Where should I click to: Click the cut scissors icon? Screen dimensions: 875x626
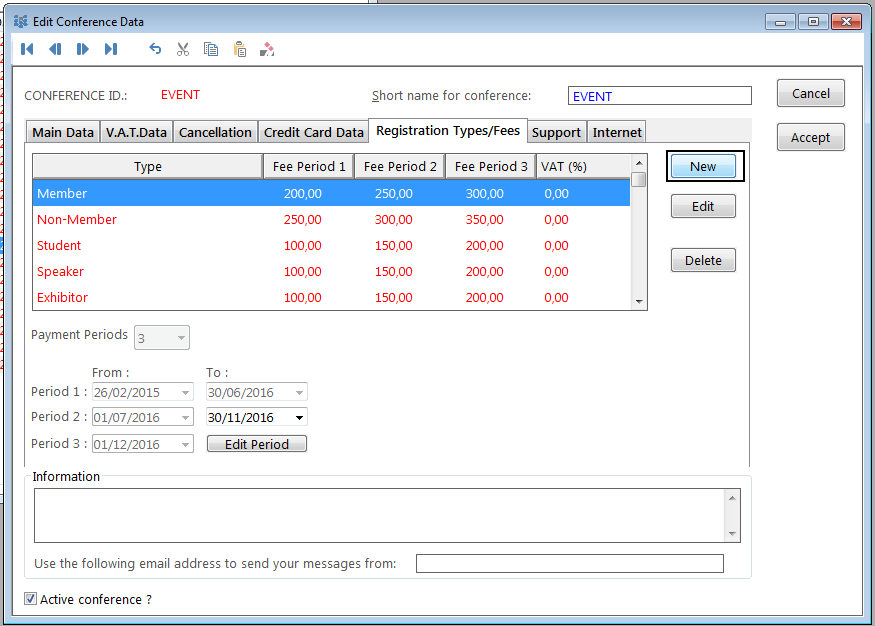(x=183, y=49)
